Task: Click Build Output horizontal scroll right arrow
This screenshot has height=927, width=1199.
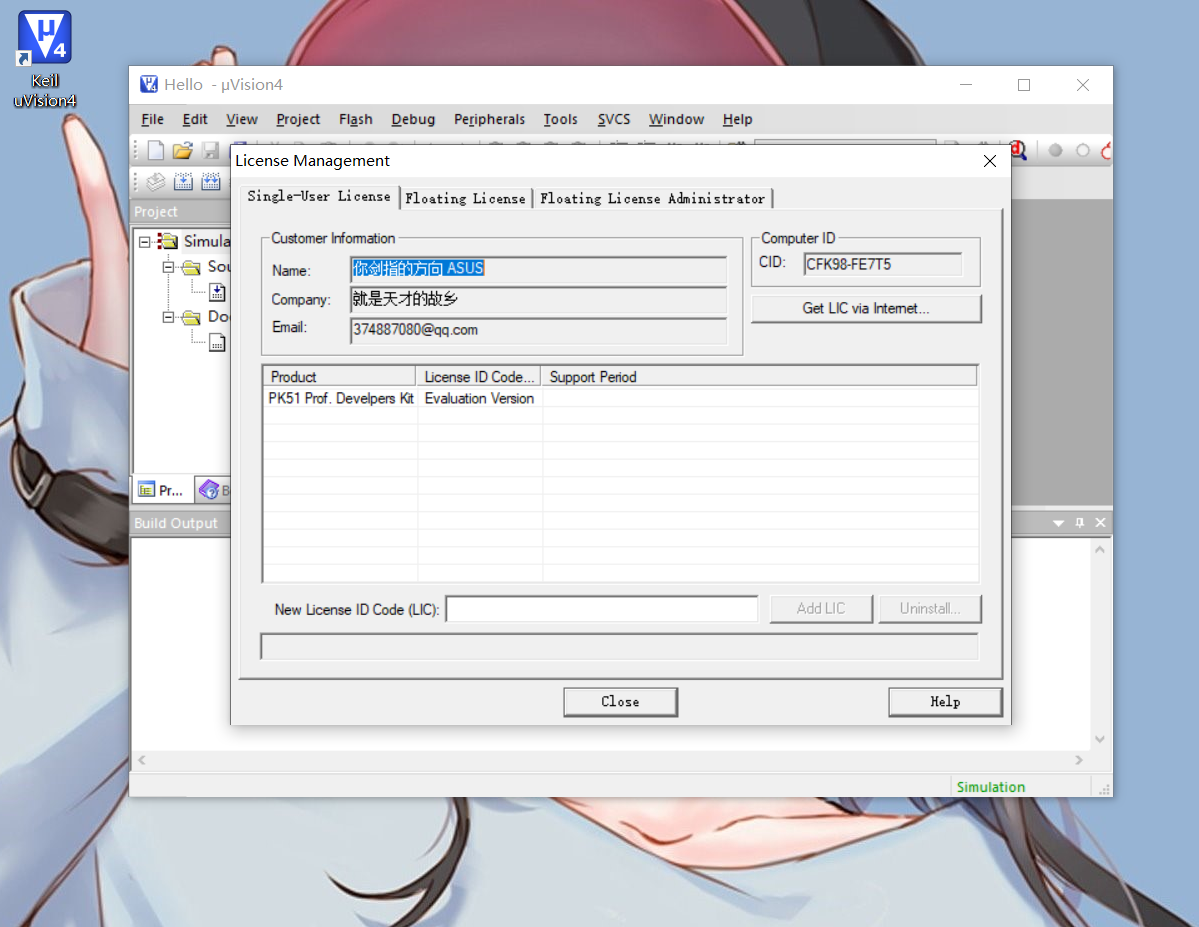Action: pyautogui.click(x=1079, y=759)
